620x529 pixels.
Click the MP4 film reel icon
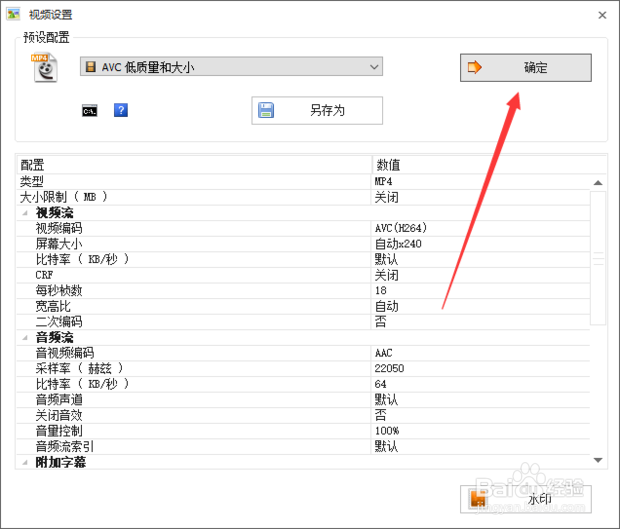[x=45, y=68]
